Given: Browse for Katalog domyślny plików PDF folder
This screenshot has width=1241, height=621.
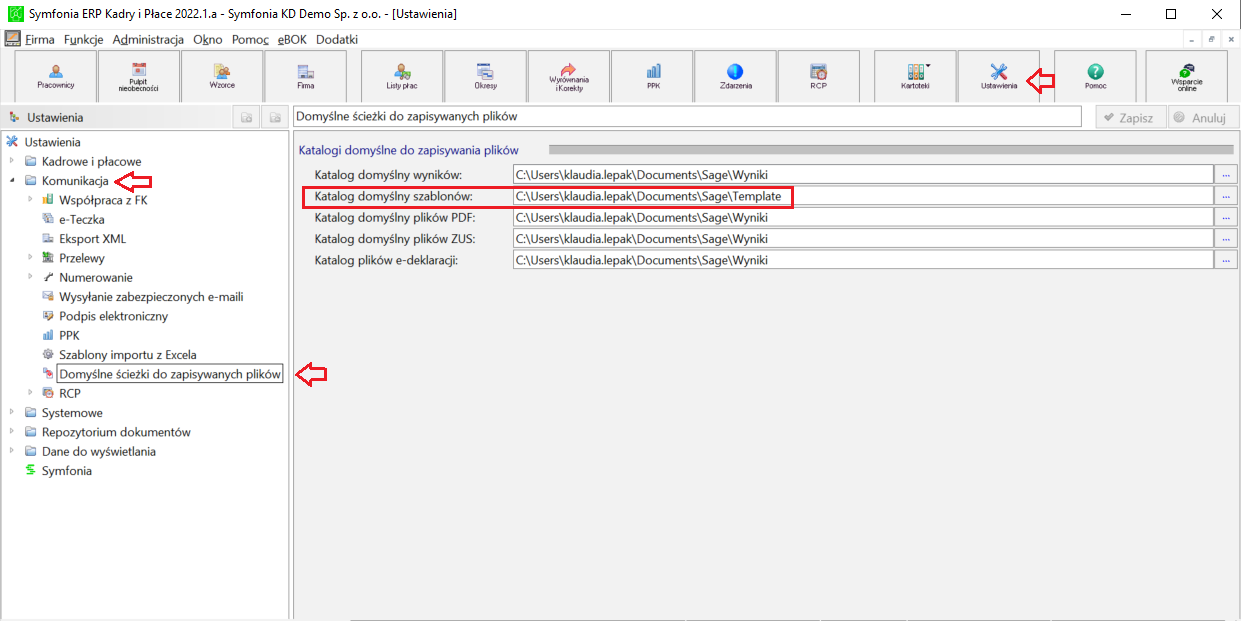Looking at the screenshot, I should click(x=1225, y=217).
